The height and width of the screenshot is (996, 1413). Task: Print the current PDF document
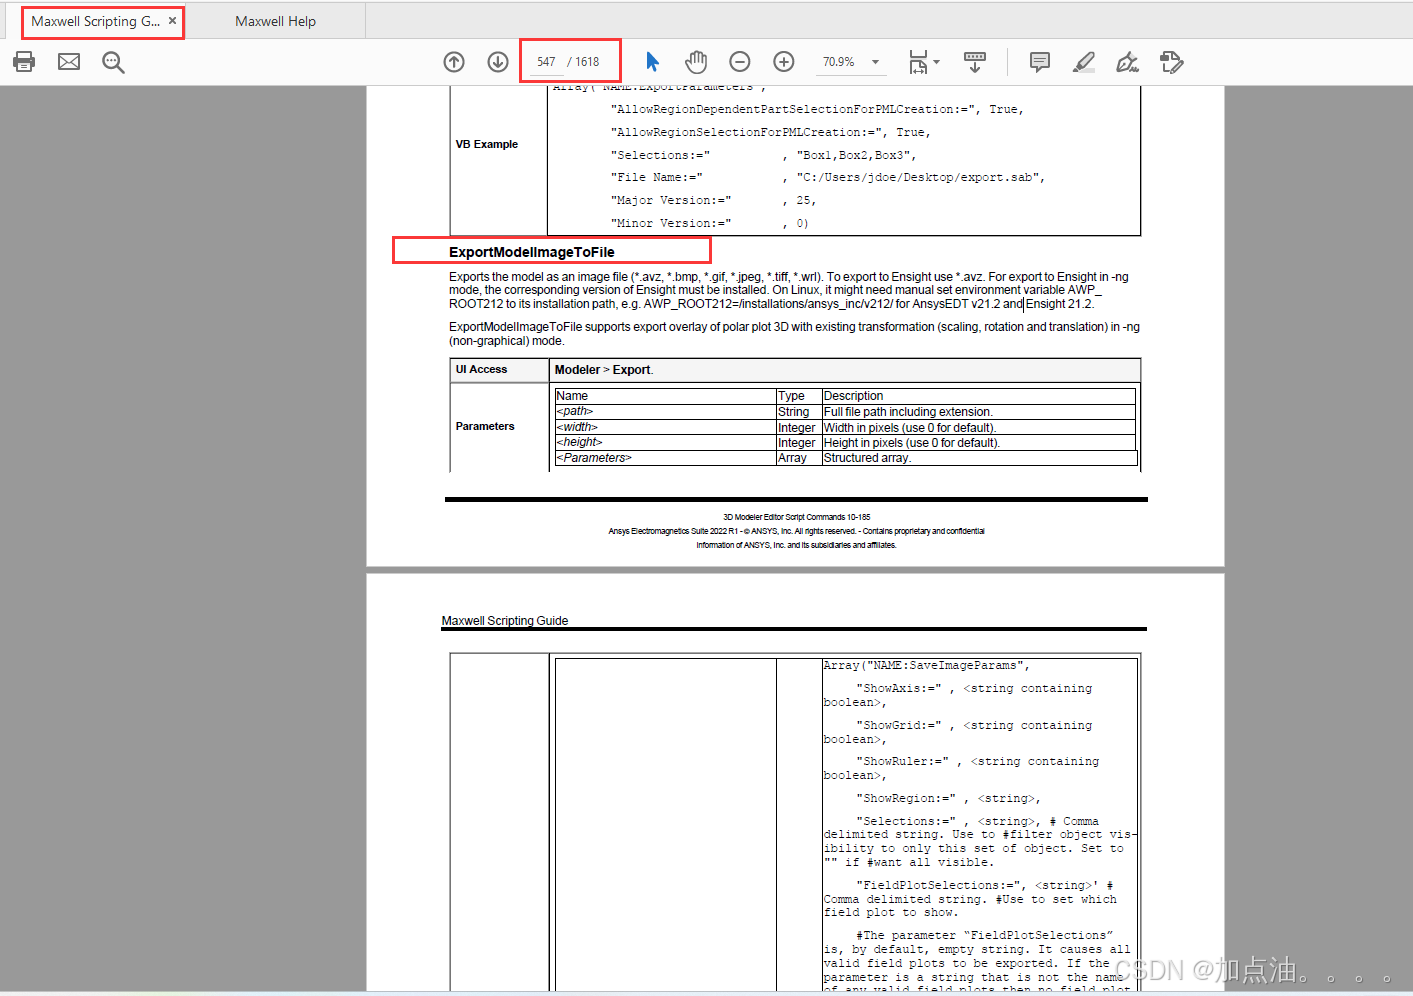tap(24, 62)
